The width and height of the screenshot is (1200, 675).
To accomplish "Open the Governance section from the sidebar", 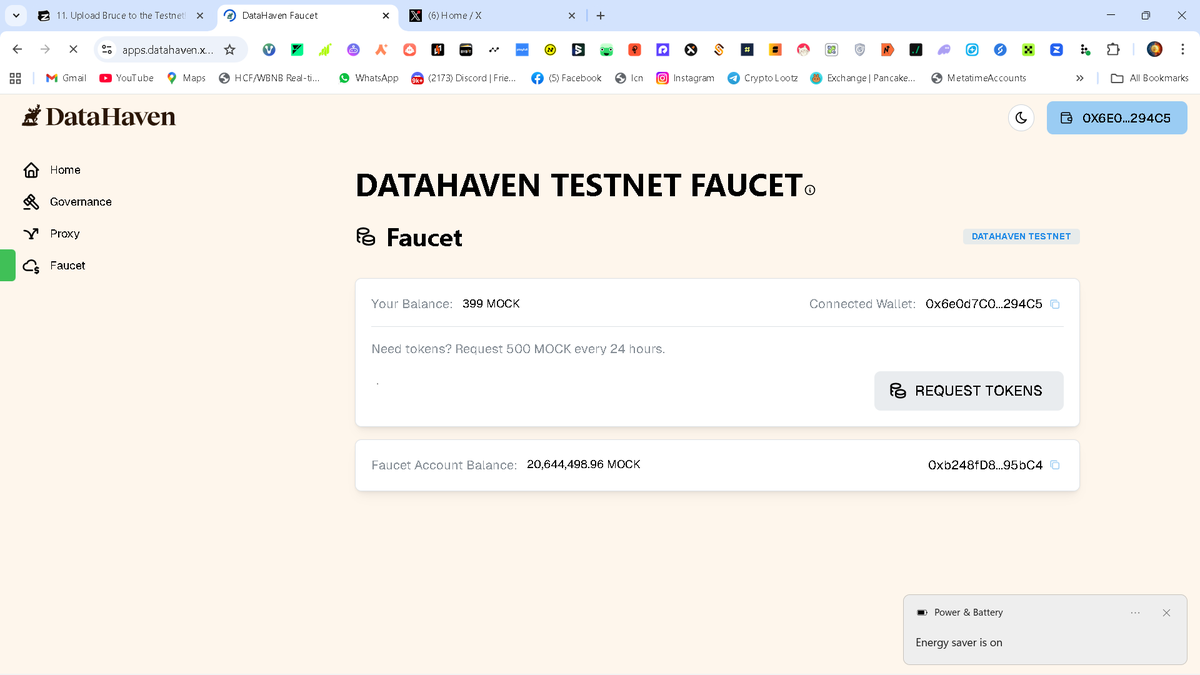I will click(x=31, y=201).
